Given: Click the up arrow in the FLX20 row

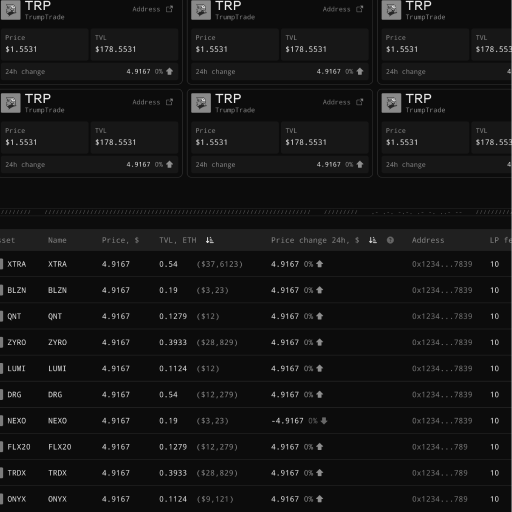Looking at the screenshot, I should [319, 447].
